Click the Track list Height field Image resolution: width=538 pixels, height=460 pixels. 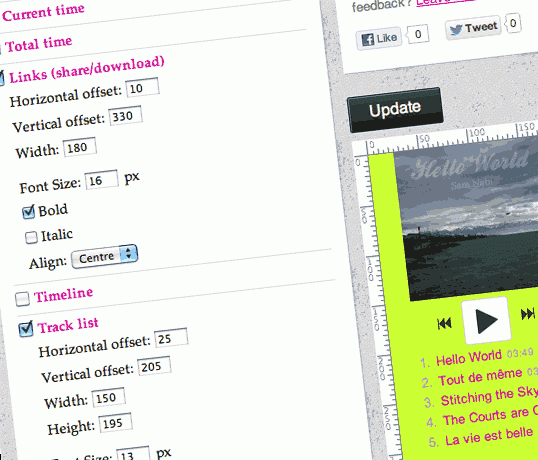tap(116, 423)
